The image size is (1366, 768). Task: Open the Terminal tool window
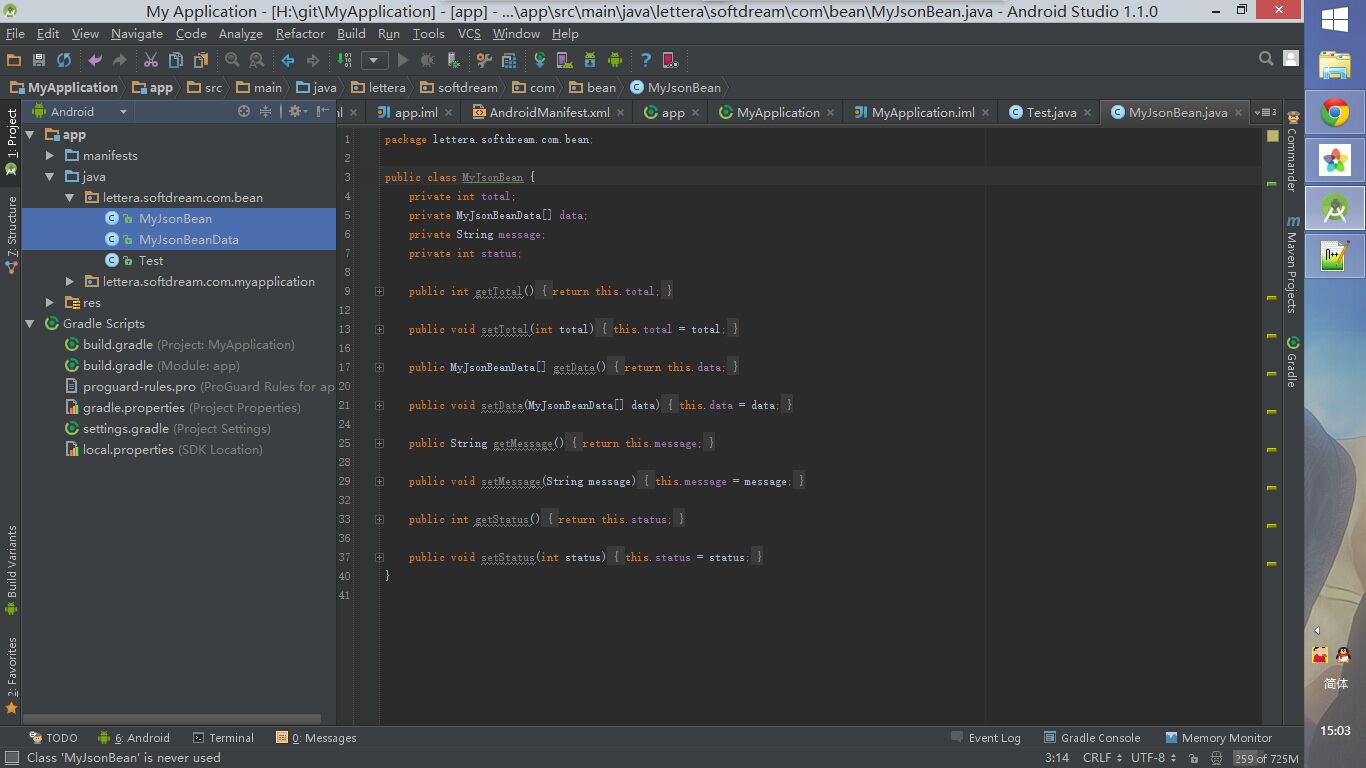(223, 738)
